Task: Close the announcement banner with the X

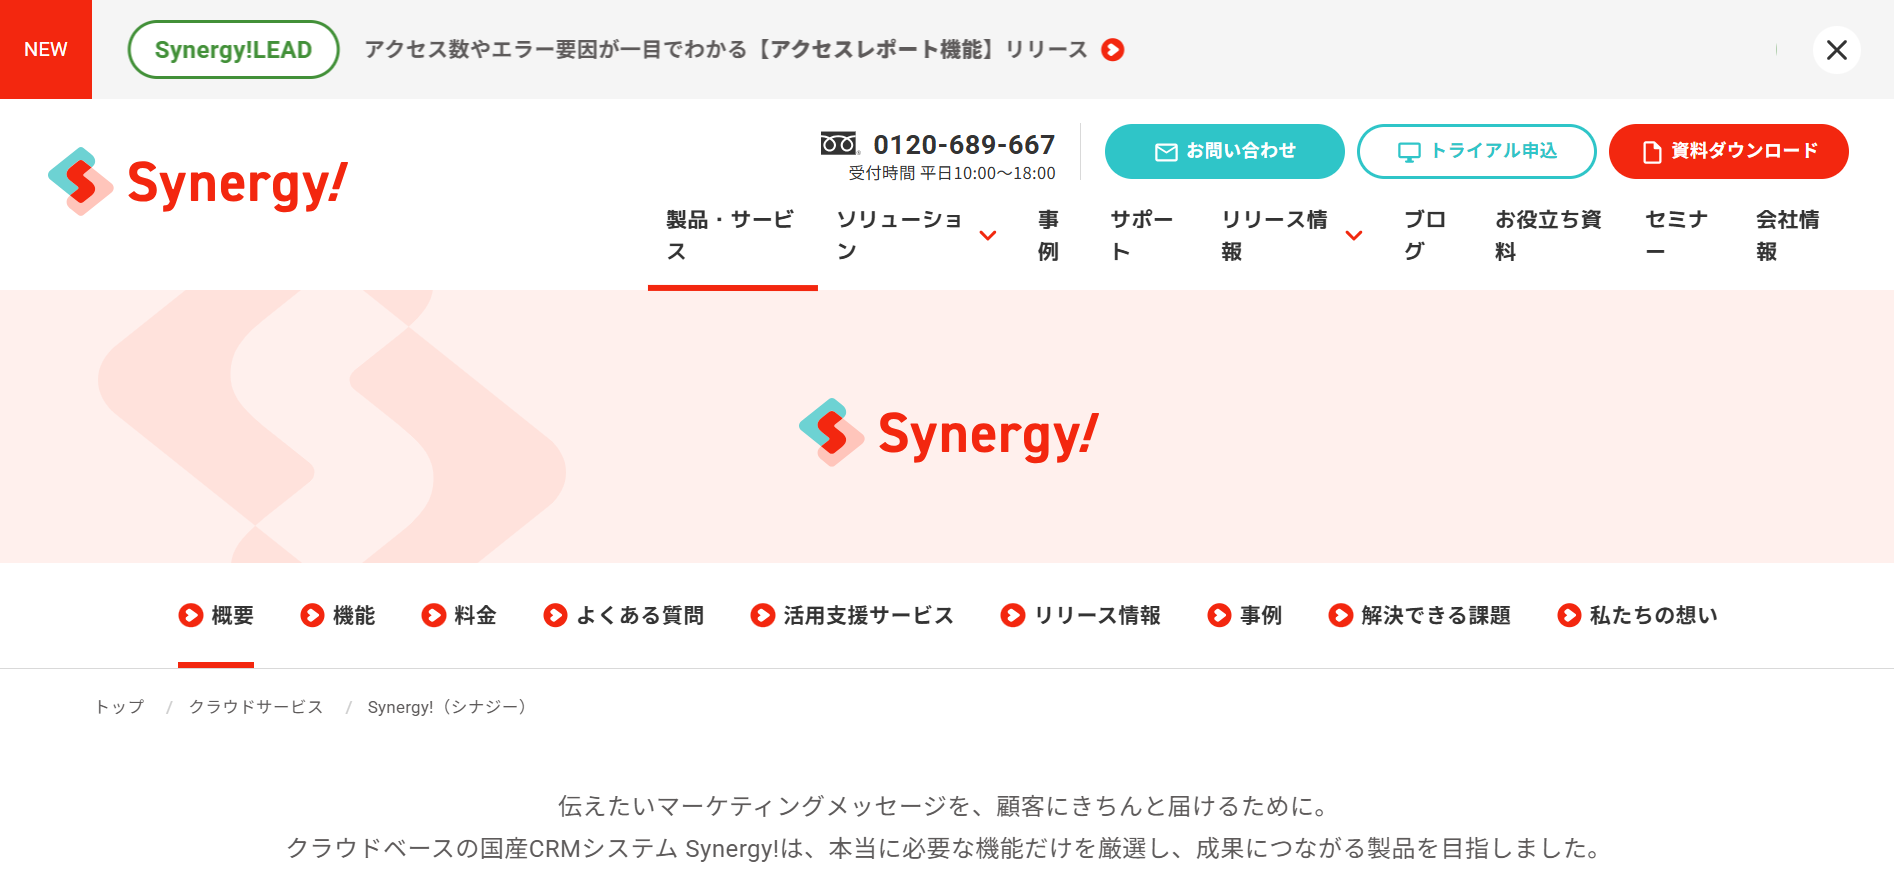Action: point(1836,50)
